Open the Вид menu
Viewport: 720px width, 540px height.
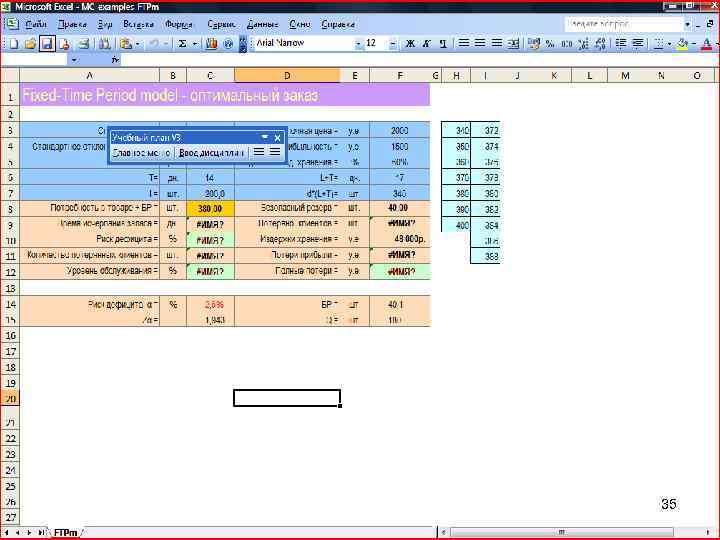click(105, 24)
